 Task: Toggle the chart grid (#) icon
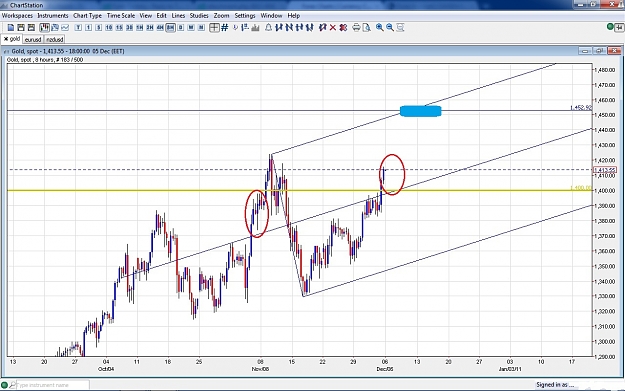pos(225,28)
